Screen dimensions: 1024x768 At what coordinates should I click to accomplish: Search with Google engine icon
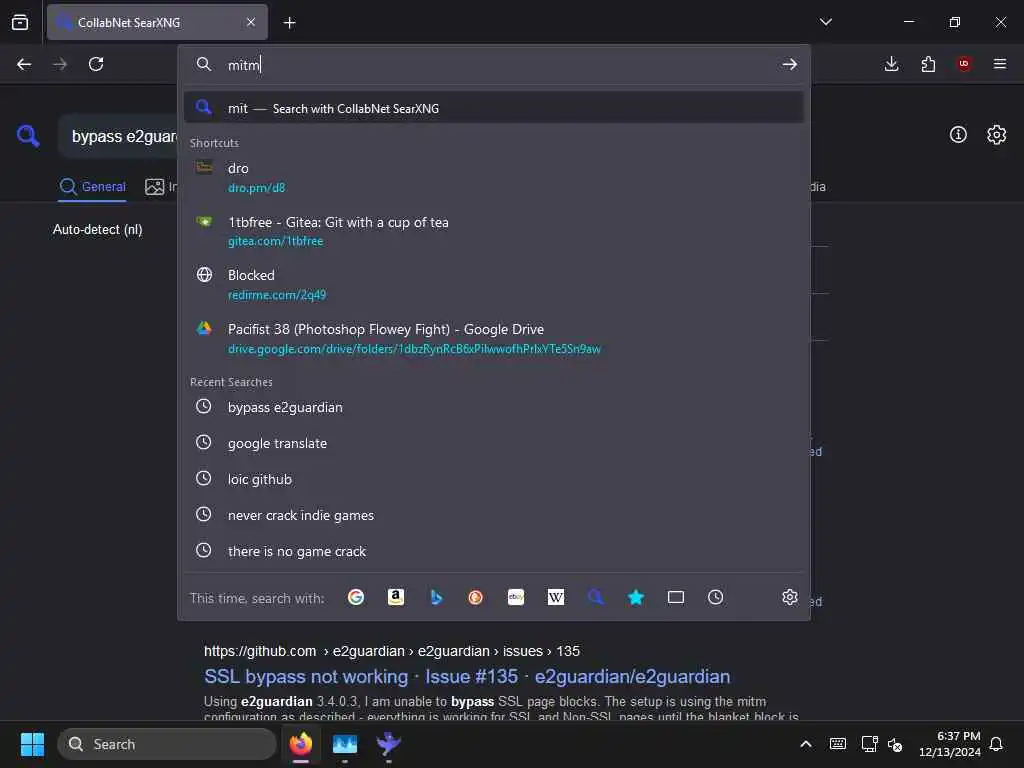tap(356, 597)
